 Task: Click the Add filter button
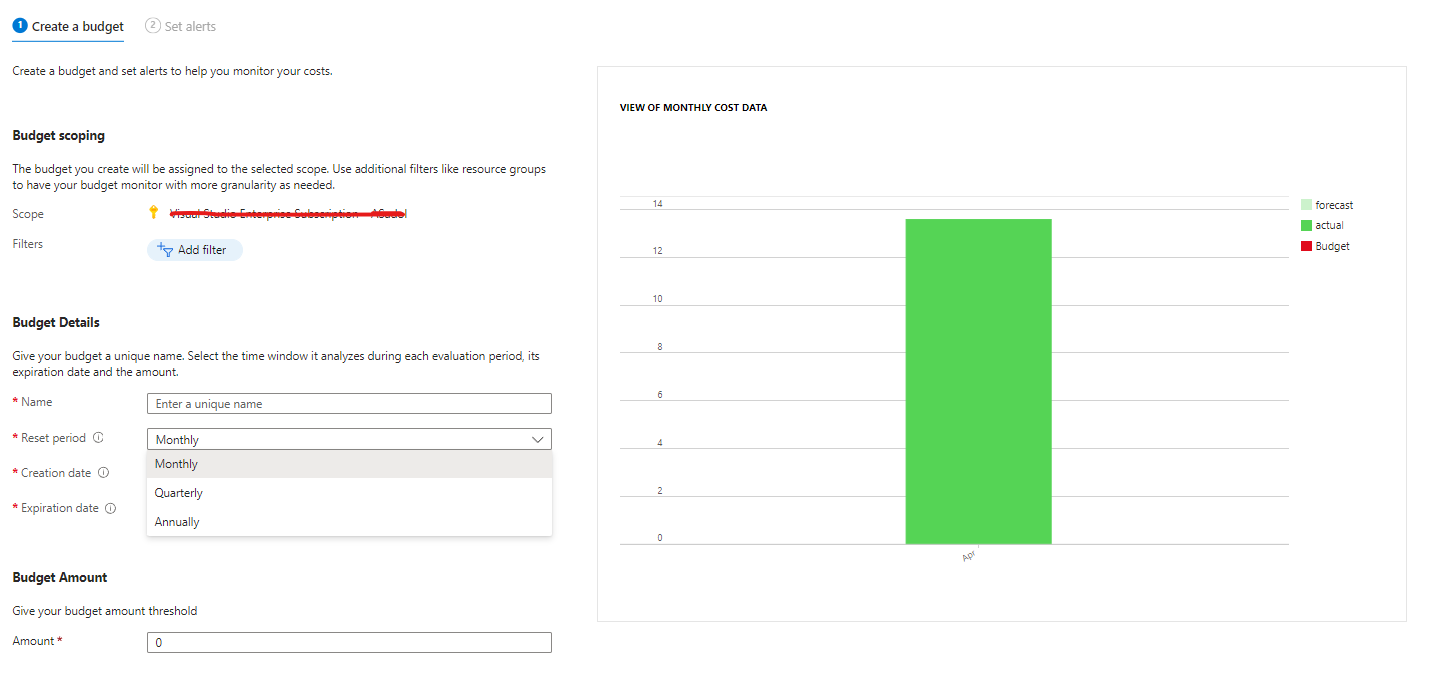tap(195, 250)
